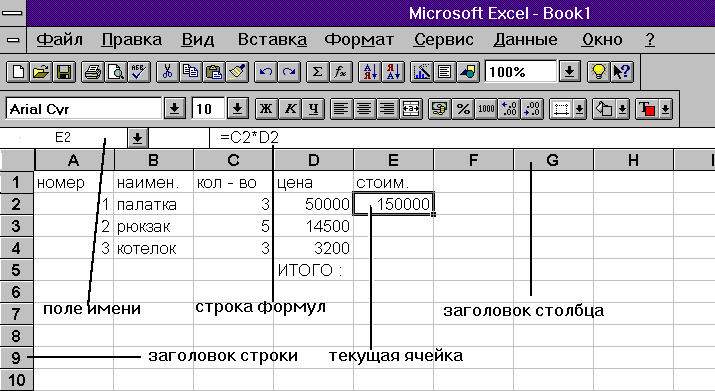This screenshot has height=391, width=715.
Task: Click the Arial Cyr font name box
Action: 84,109
